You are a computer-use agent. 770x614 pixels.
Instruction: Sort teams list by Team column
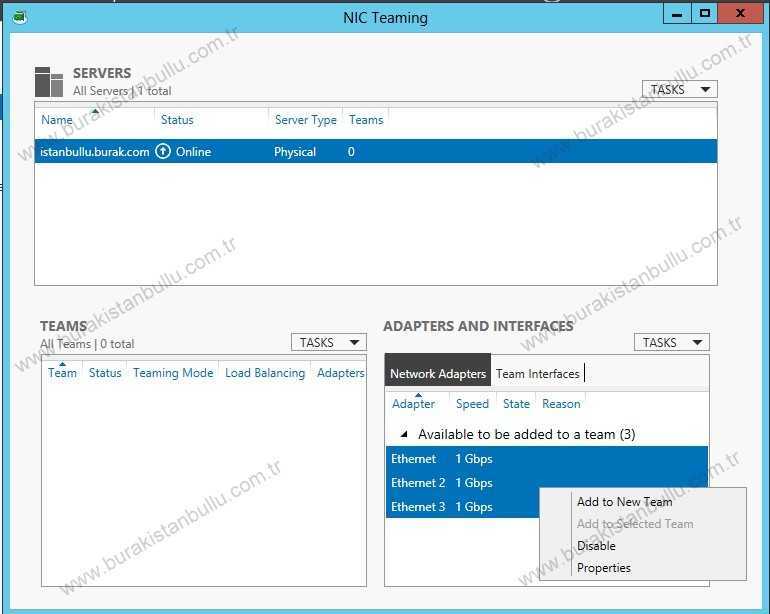tap(62, 373)
